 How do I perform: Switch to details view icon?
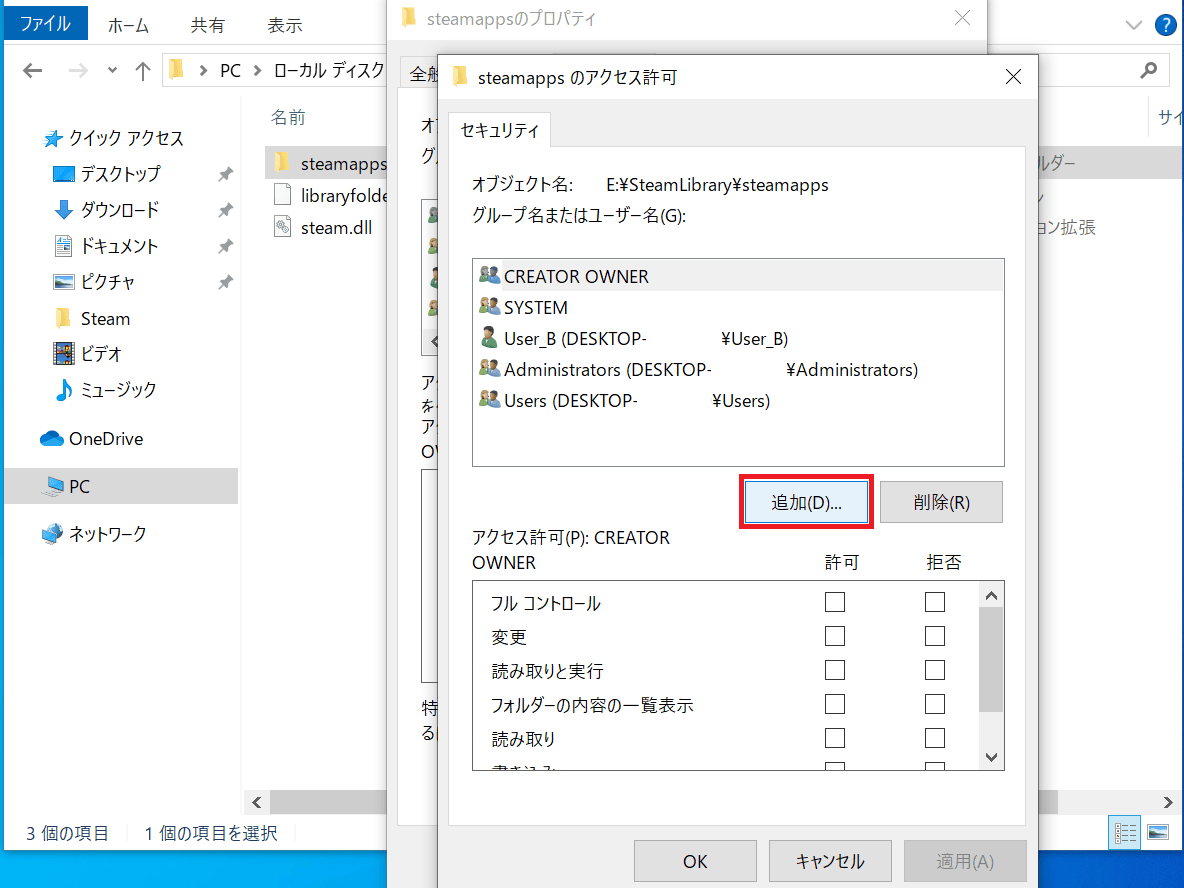pos(1125,833)
